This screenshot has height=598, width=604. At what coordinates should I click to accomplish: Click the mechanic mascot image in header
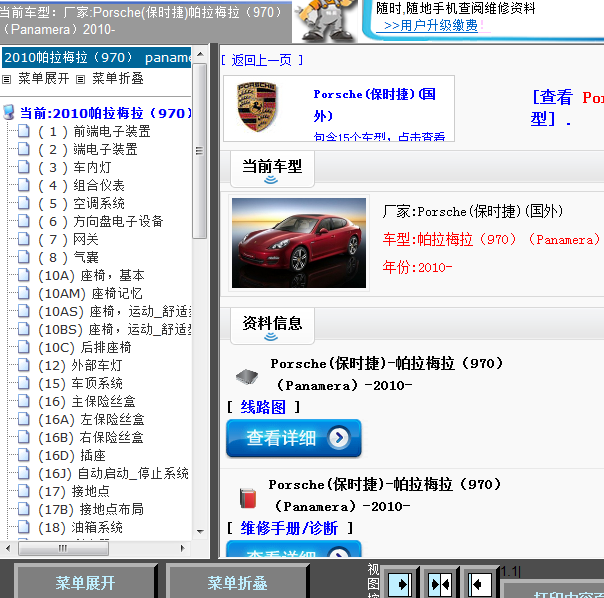point(325,20)
